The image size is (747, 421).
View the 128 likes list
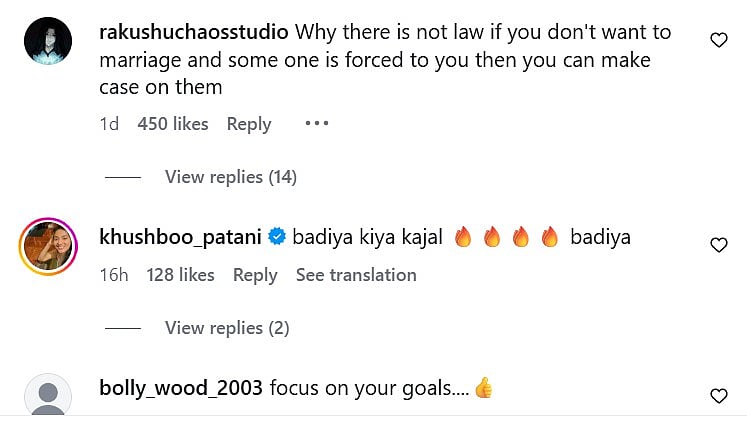tap(180, 275)
